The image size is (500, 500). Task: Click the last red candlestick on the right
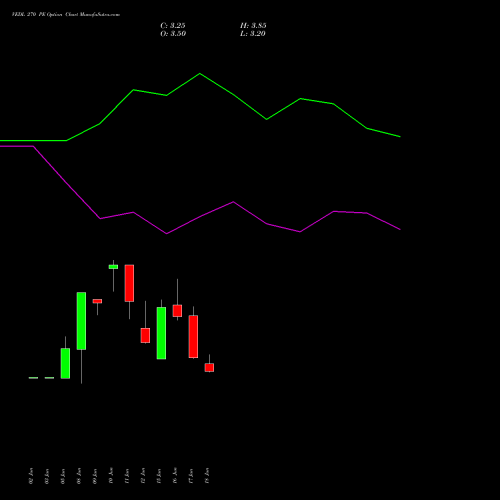(209, 367)
